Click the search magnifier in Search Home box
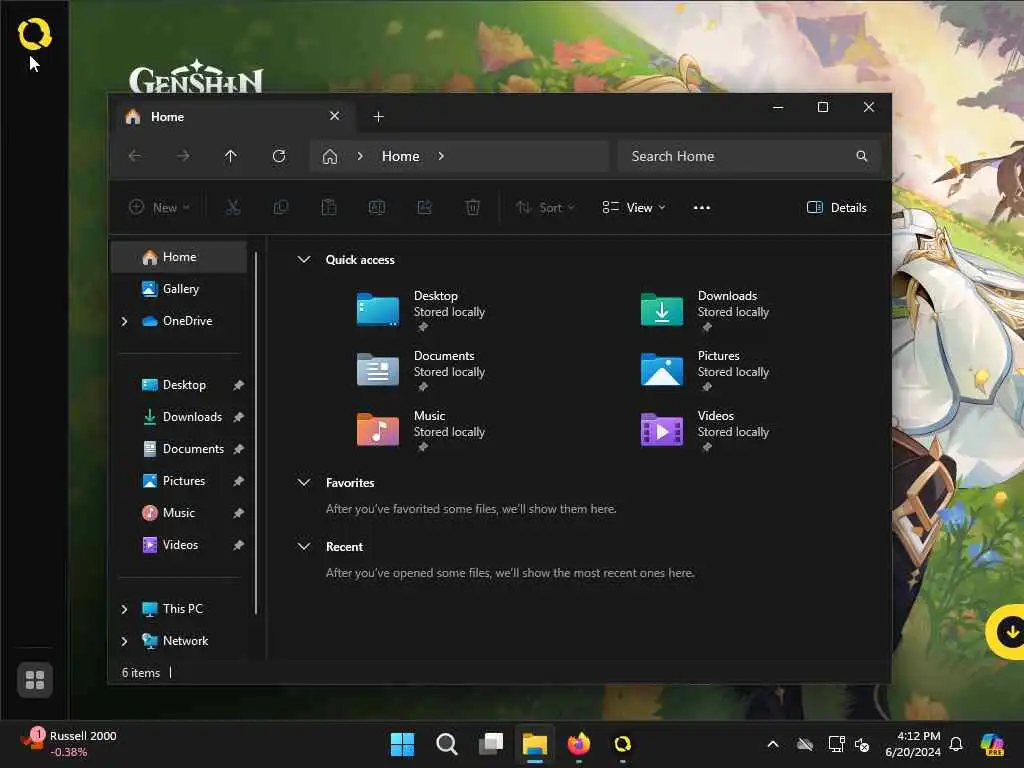 [x=861, y=156]
